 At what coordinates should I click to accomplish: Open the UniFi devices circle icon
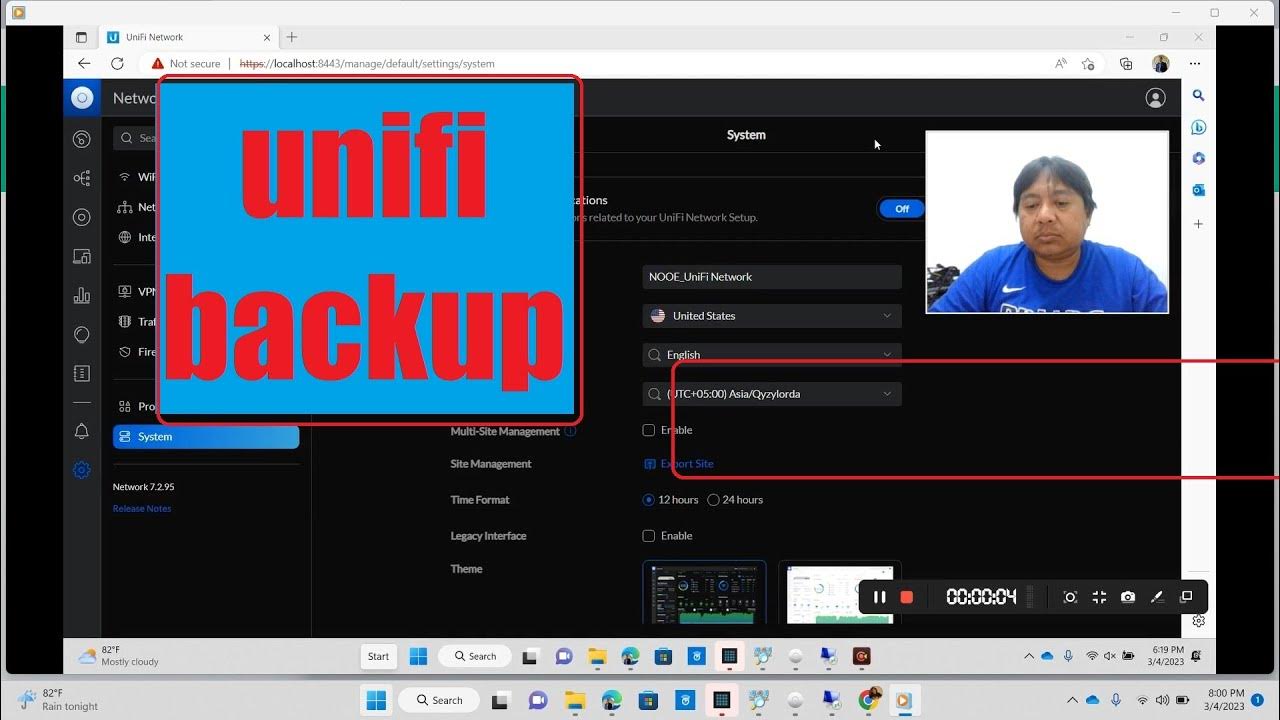click(x=82, y=217)
